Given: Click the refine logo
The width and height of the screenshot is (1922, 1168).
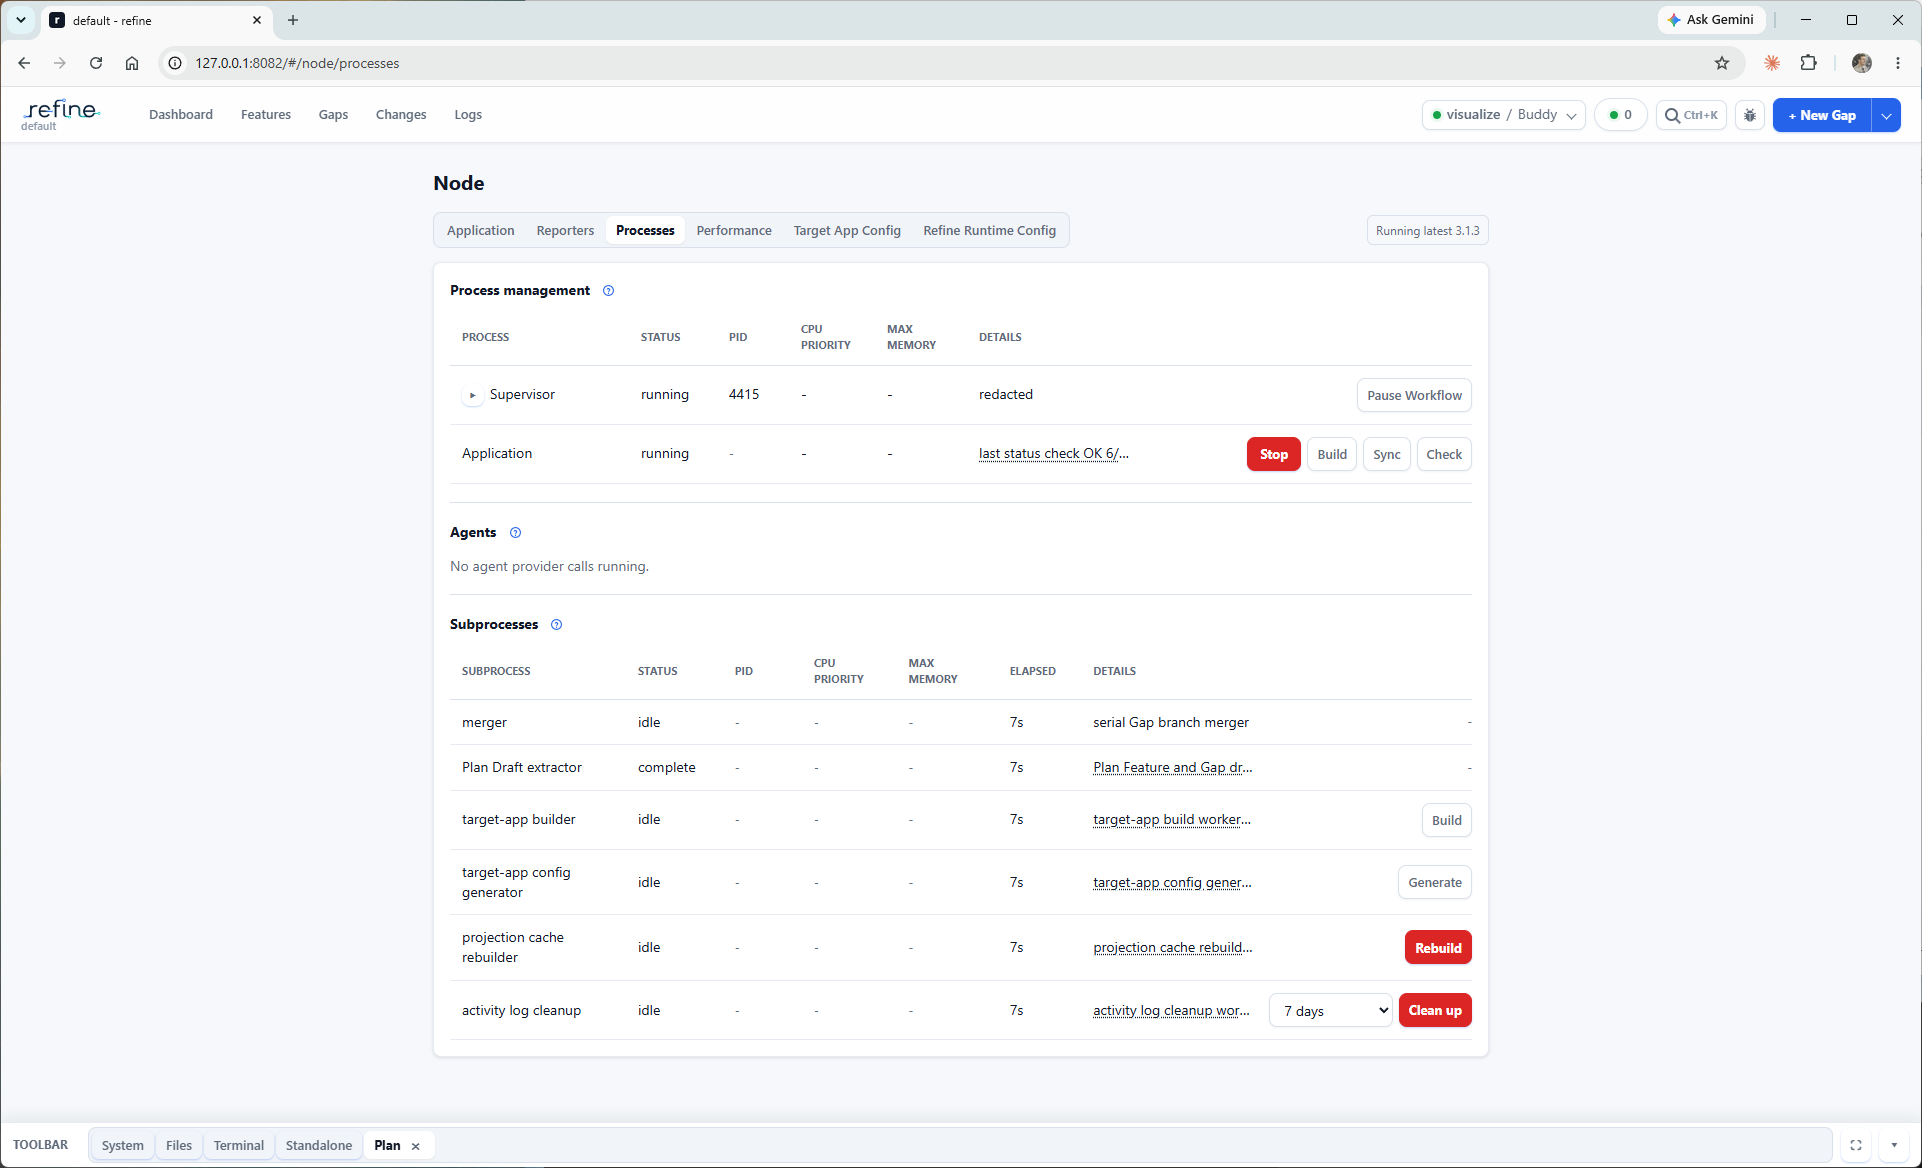Looking at the screenshot, I should pos(61,114).
